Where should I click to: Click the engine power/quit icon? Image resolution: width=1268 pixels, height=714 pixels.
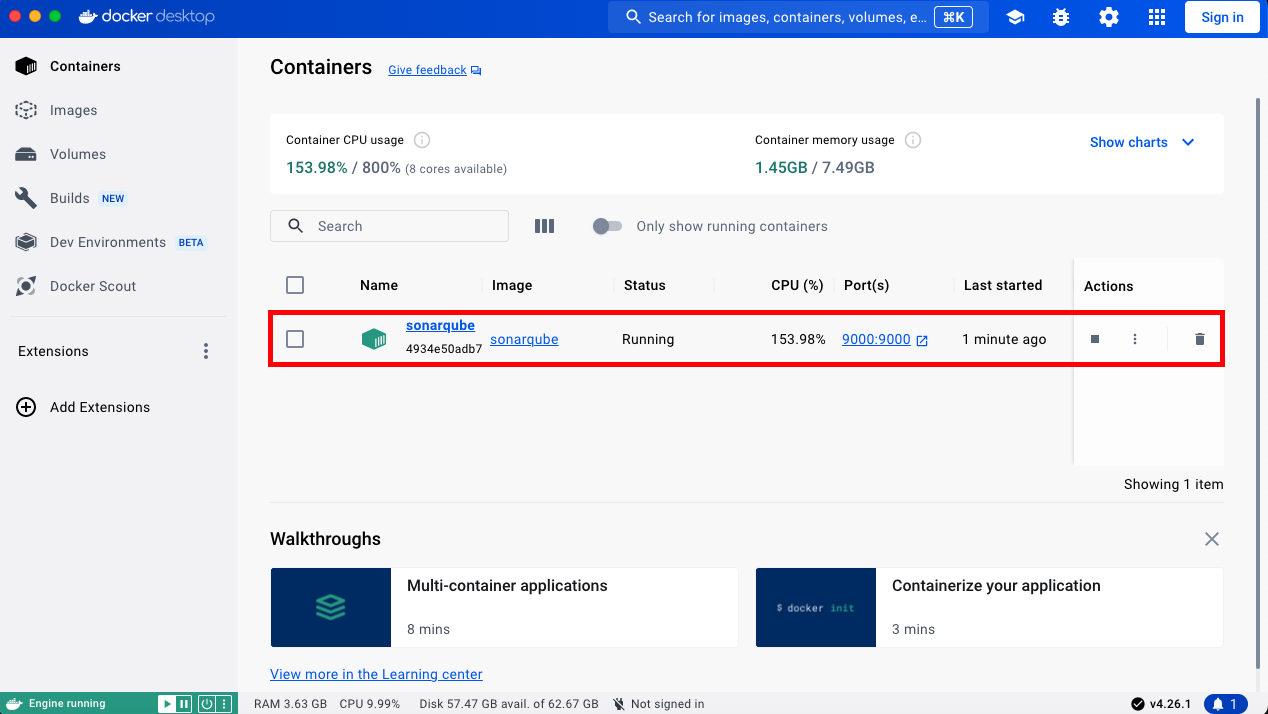pyautogui.click(x=206, y=704)
